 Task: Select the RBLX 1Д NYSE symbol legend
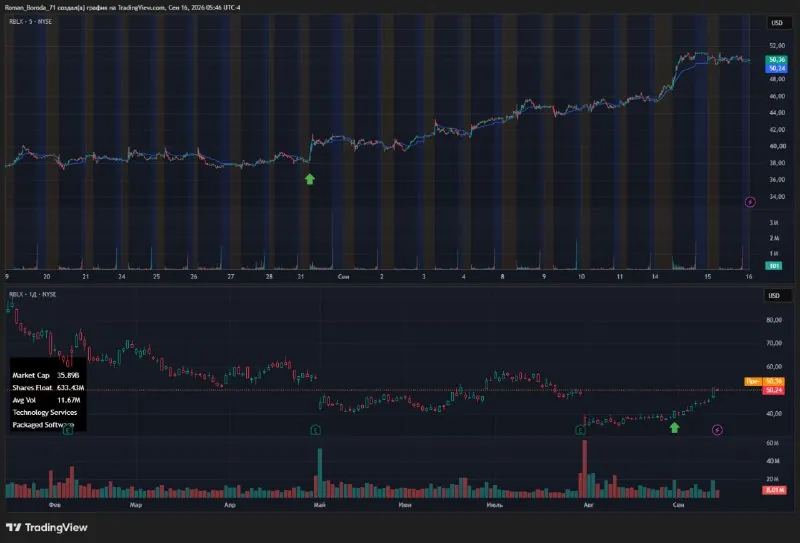tap(33, 294)
